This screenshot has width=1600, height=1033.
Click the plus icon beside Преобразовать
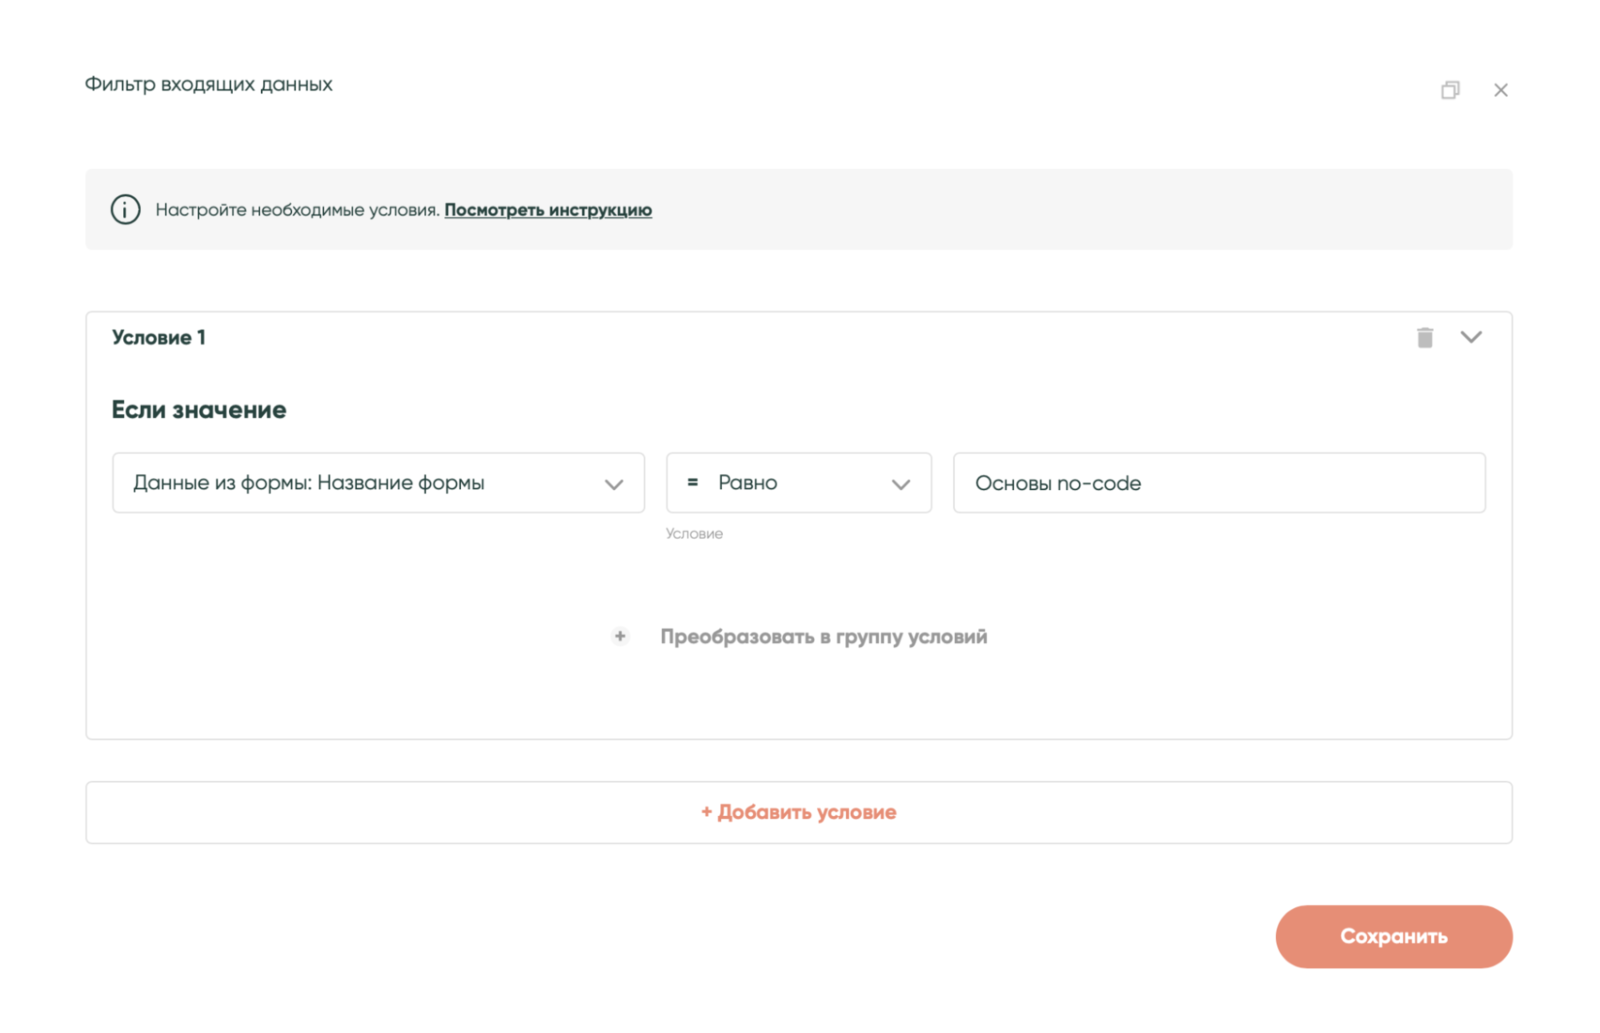tap(620, 636)
